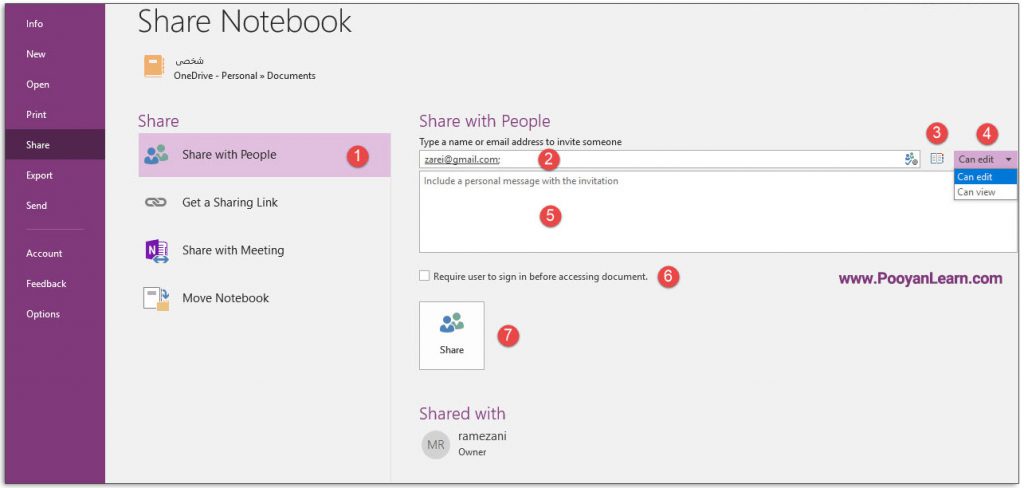Screen dimensions: 1024x488
Task: Click the ramezani owner name
Action: (x=482, y=436)
